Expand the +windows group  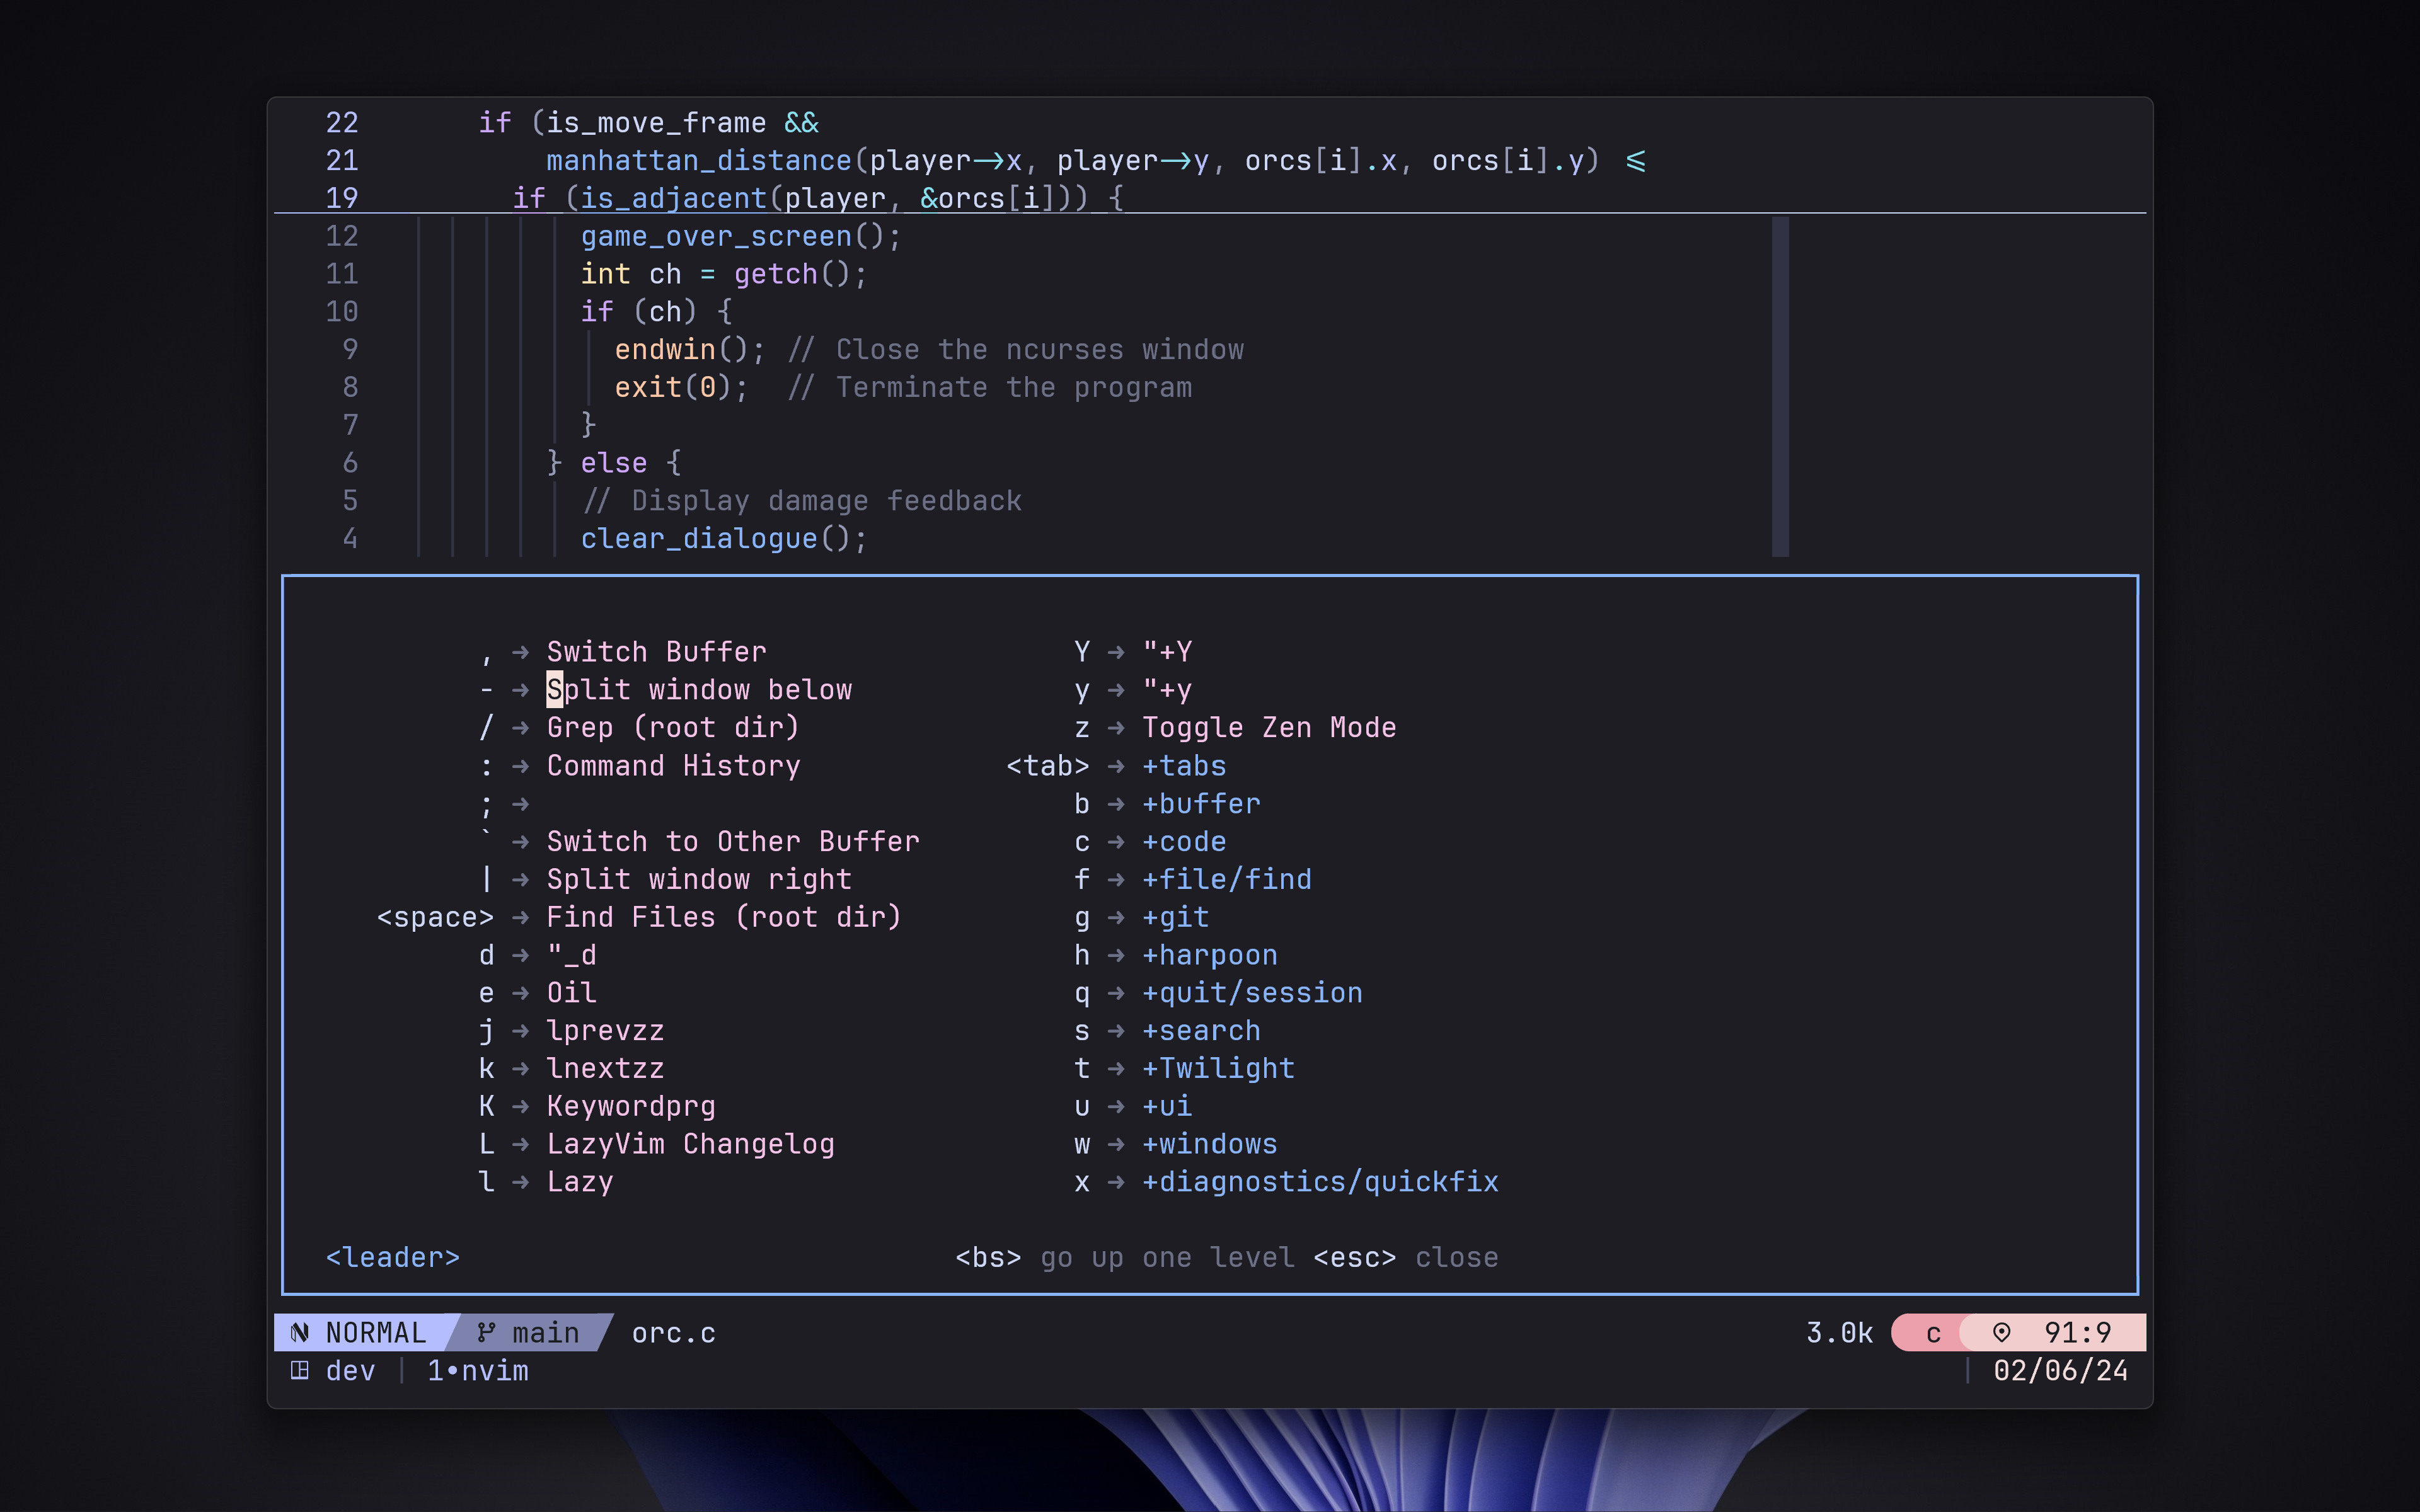pos(1210,1144)
